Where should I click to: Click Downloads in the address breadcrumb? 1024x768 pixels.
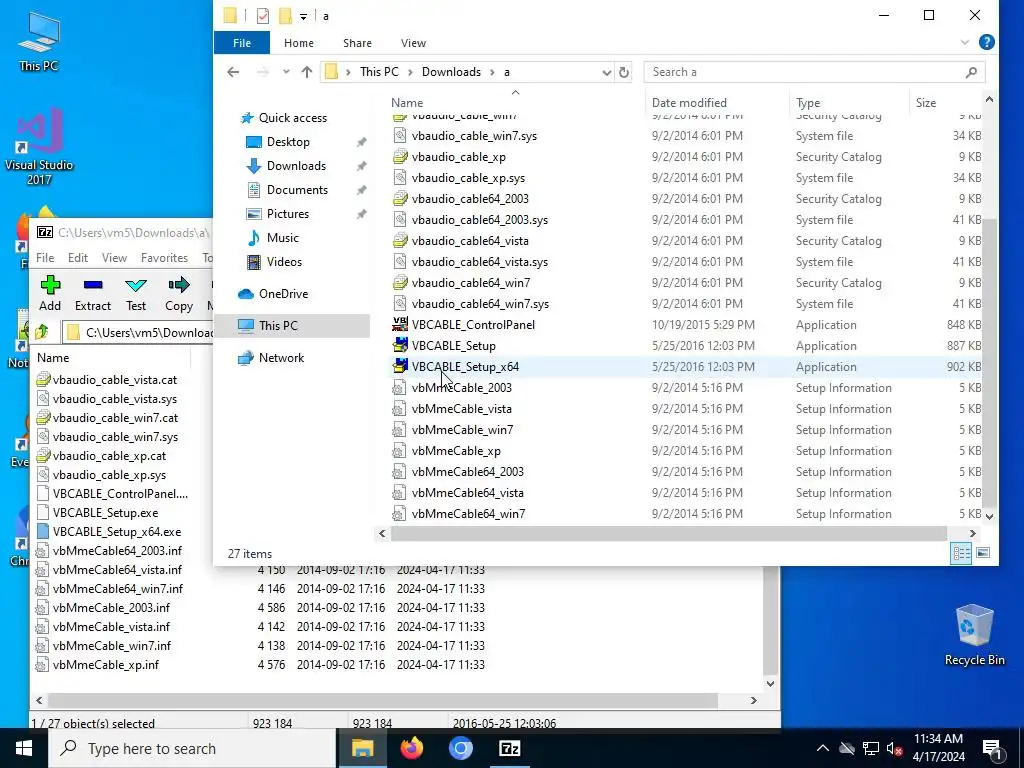click(451, 72)
